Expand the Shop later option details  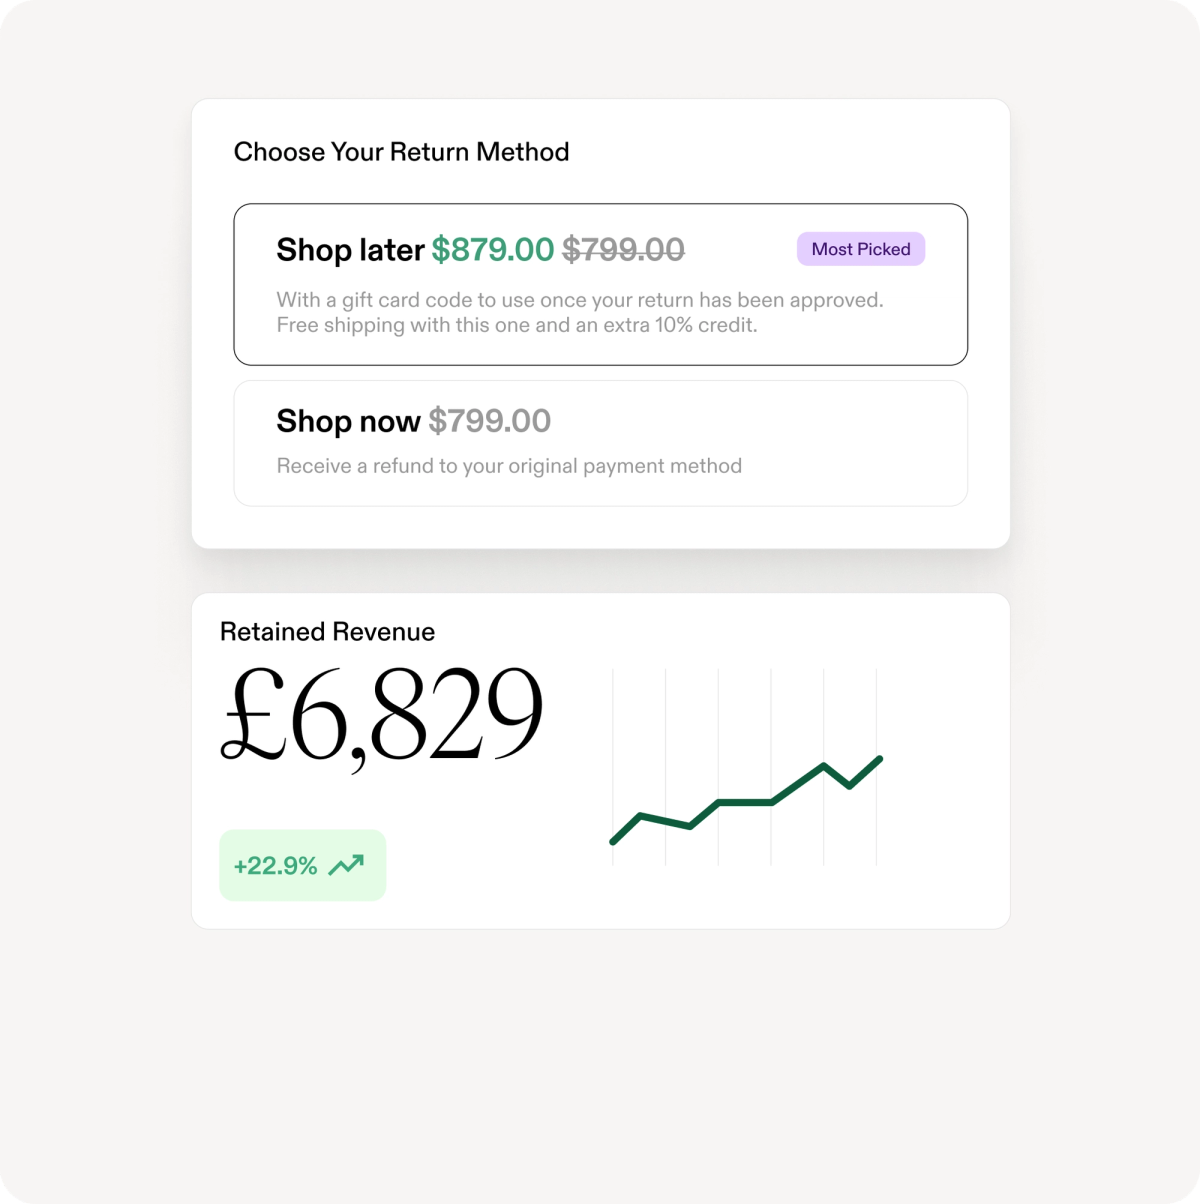pos(600,284)
